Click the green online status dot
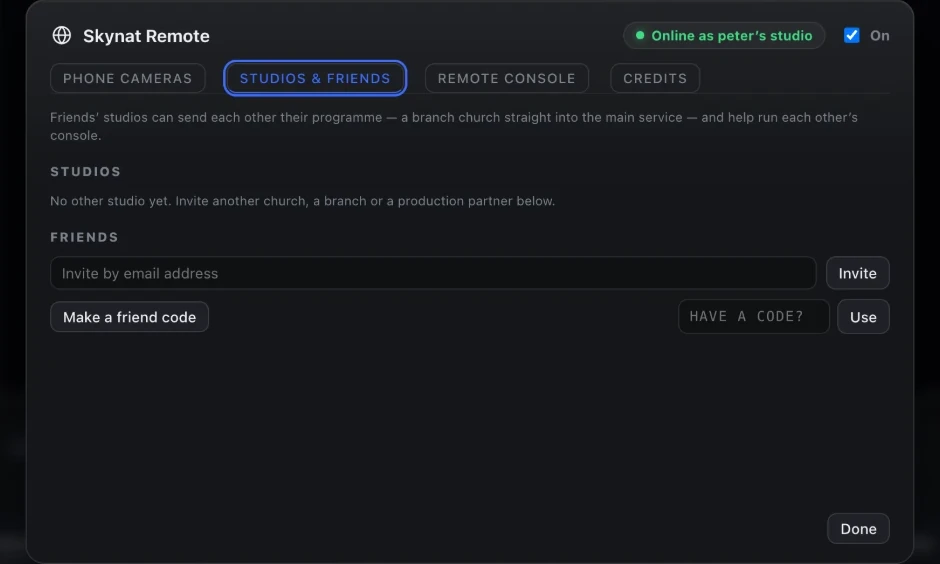 pyautogui.click(x=640, y=35)
